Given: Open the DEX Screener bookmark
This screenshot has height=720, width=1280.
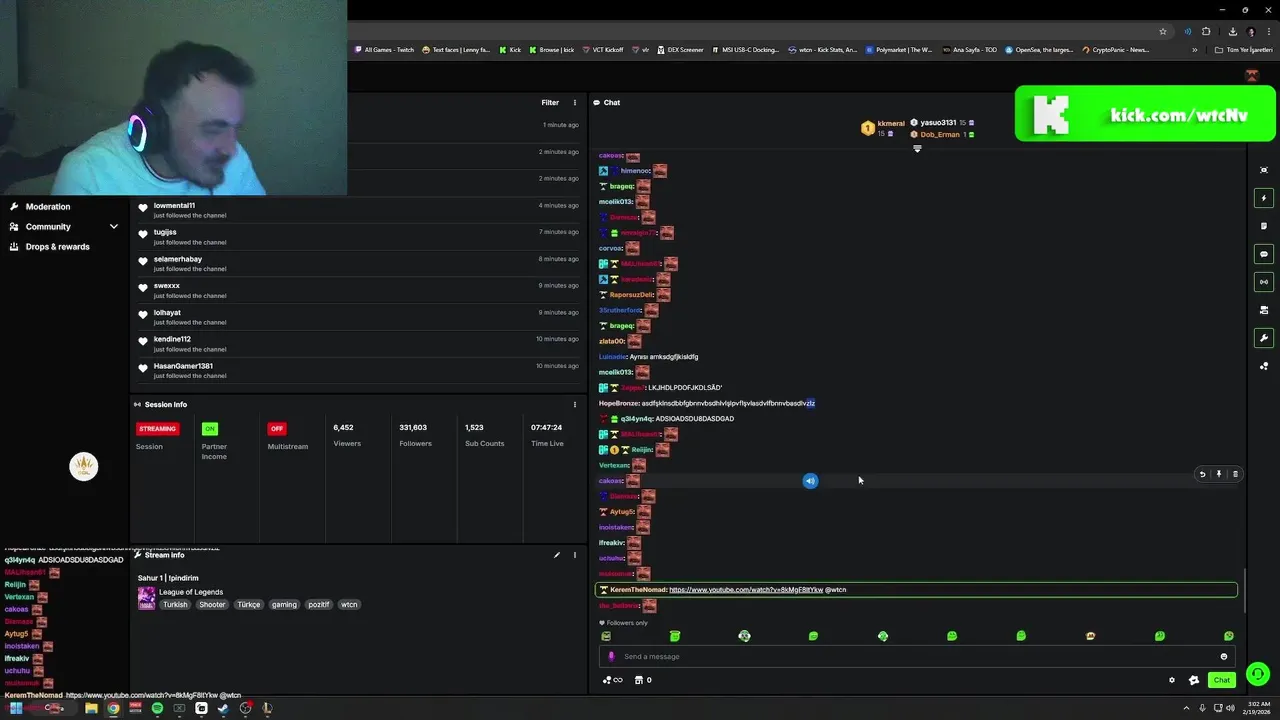Looking at the screenshot, I should 680,50.
